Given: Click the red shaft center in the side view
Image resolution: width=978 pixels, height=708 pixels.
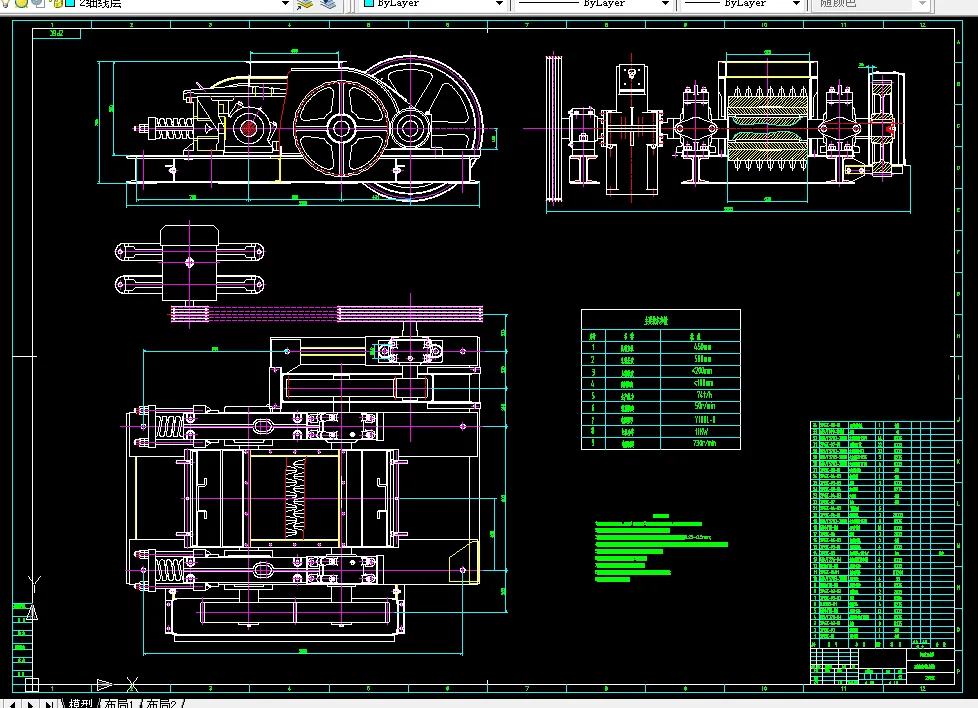Looking at the screenshot, I should click(249, 129).
